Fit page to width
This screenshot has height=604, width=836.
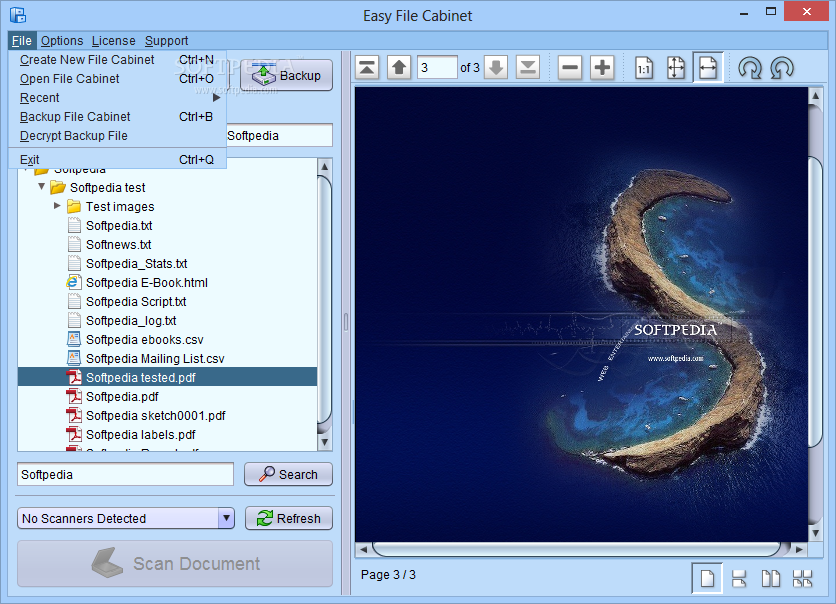708,68
